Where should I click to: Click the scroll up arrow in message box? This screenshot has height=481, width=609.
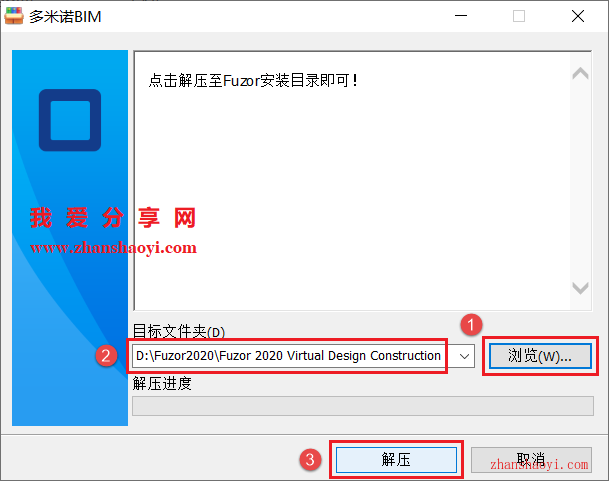[x=580, y=73]
